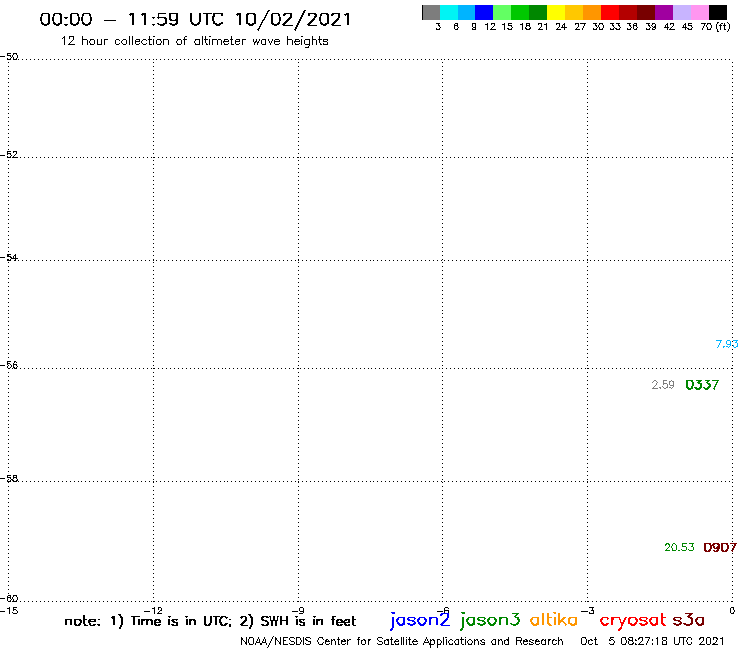Select the -56 latitude axis label
The height and width of the screenshot is (650, 740).
click(9, 365)
